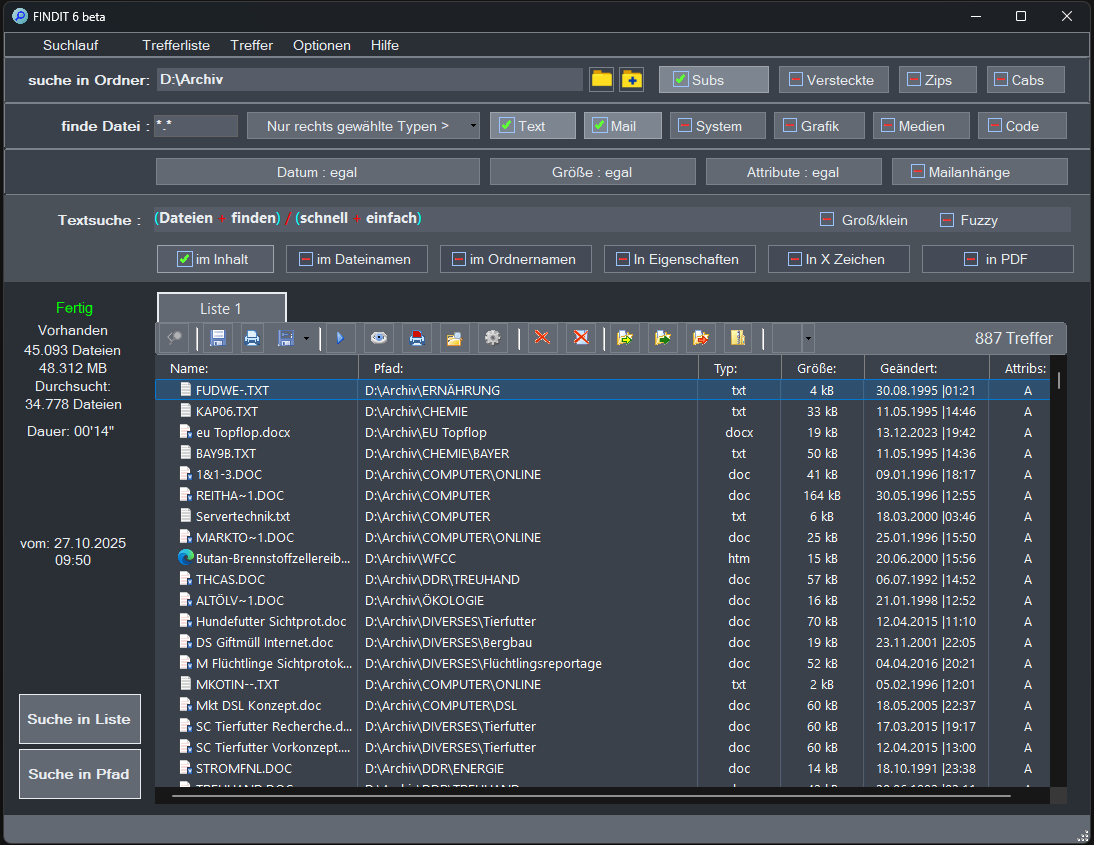The image size is (1094, 845).
Task: Open the empty combo box beside Treffer count
Action: click(x=807, y=339)
